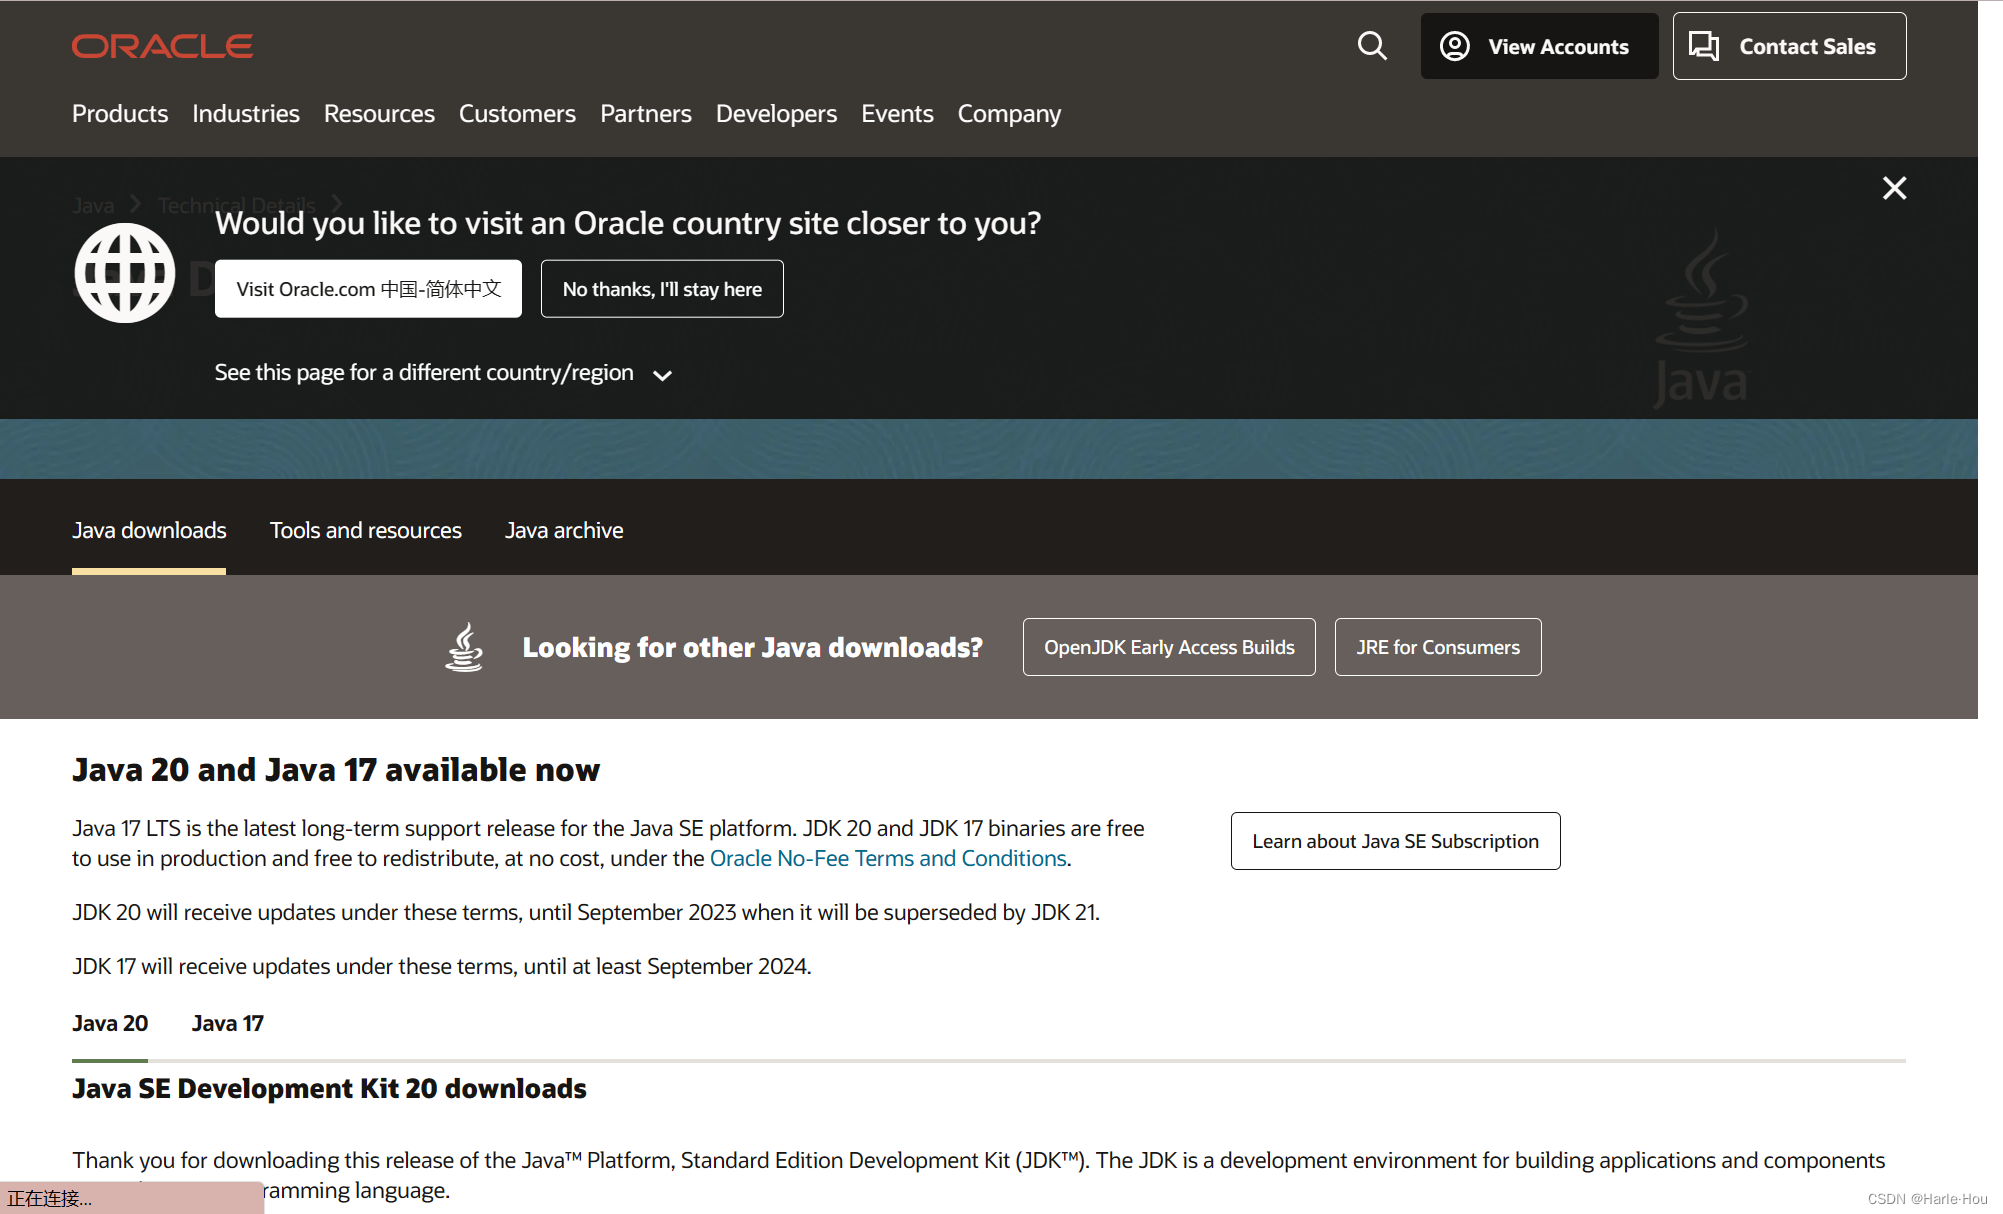2003x1214 pixels.
Task: Click 'Looking for other Java downloads?' text
Action: point(752,647)
